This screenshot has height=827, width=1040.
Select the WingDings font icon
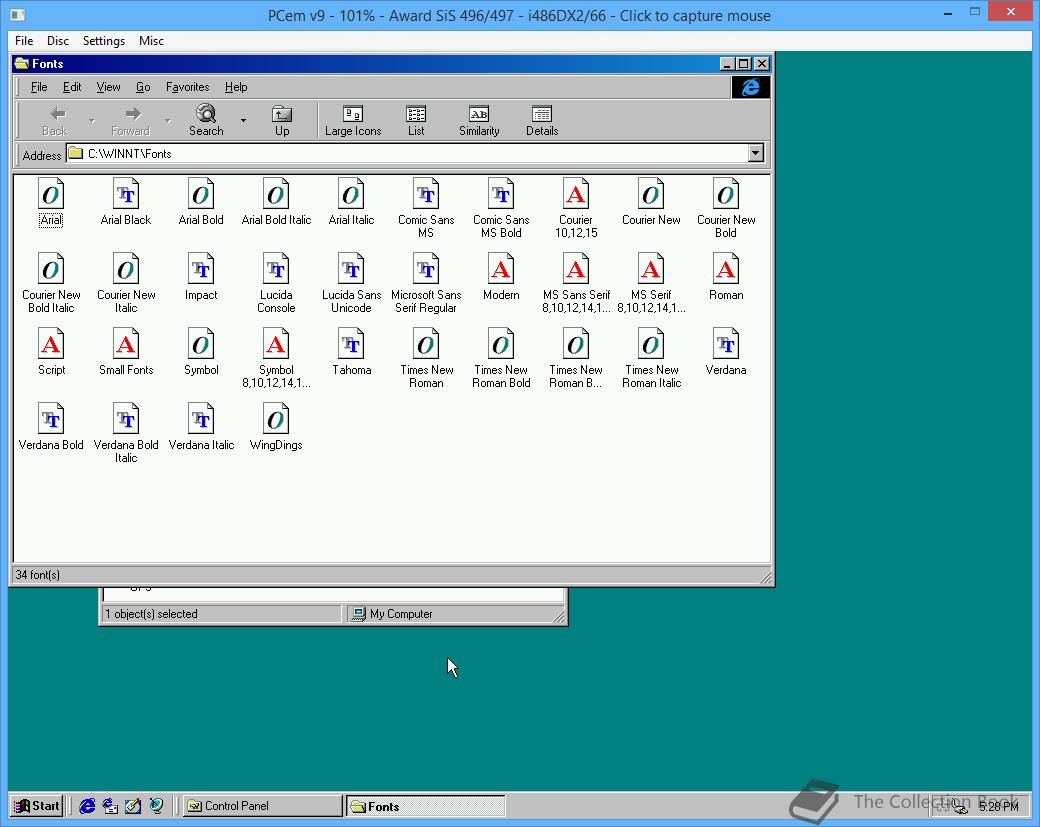[276, 421]
